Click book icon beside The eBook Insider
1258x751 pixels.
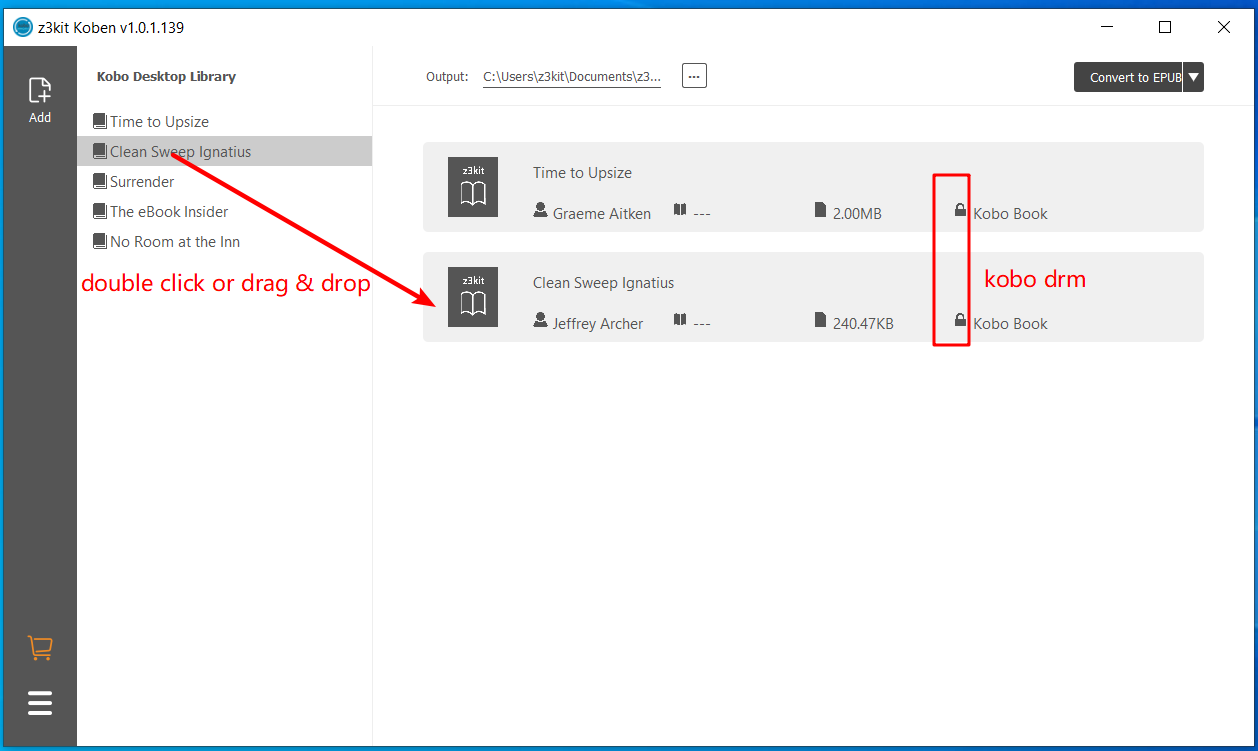(99, 211)
